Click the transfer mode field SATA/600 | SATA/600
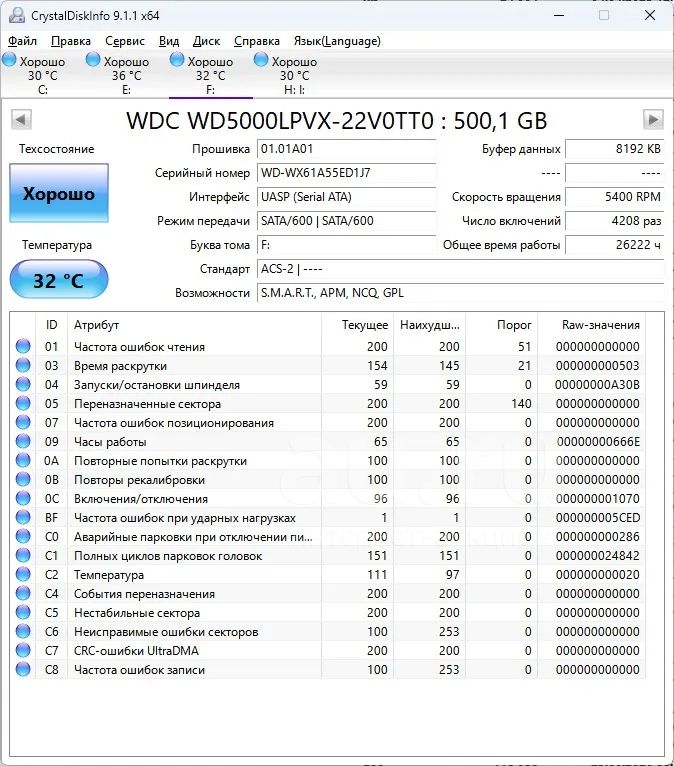 click(x=346, y=221)
